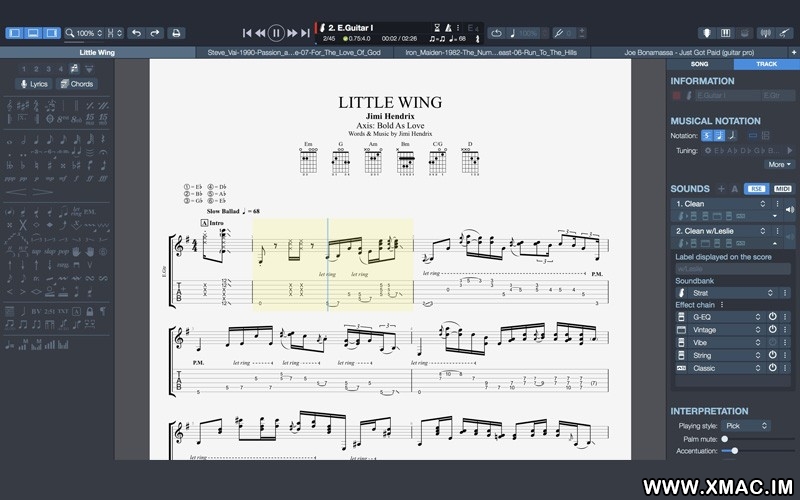
Task: Toggle the left edition palette panel
Action: point(15,33)
